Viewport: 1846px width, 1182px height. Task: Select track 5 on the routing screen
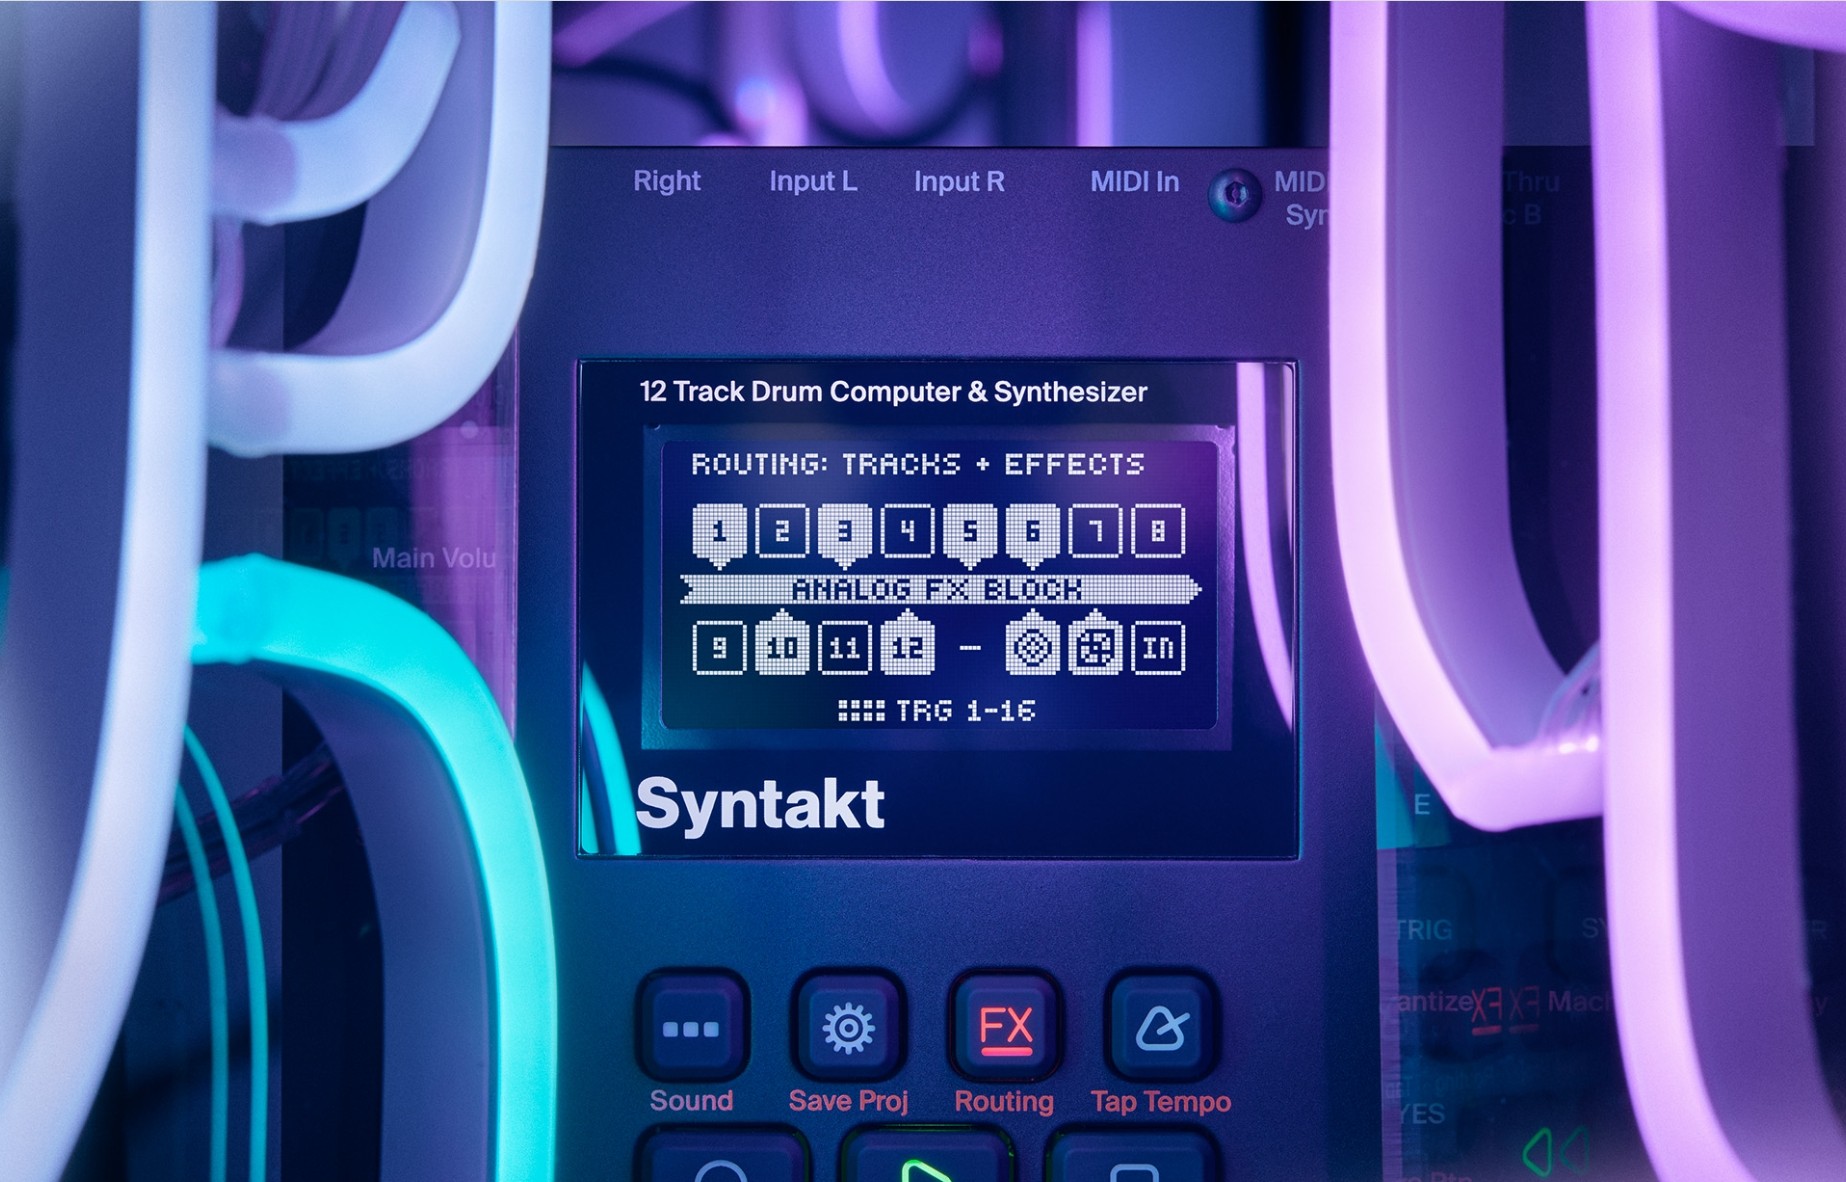pyautogui.click(x=970, y=535)
